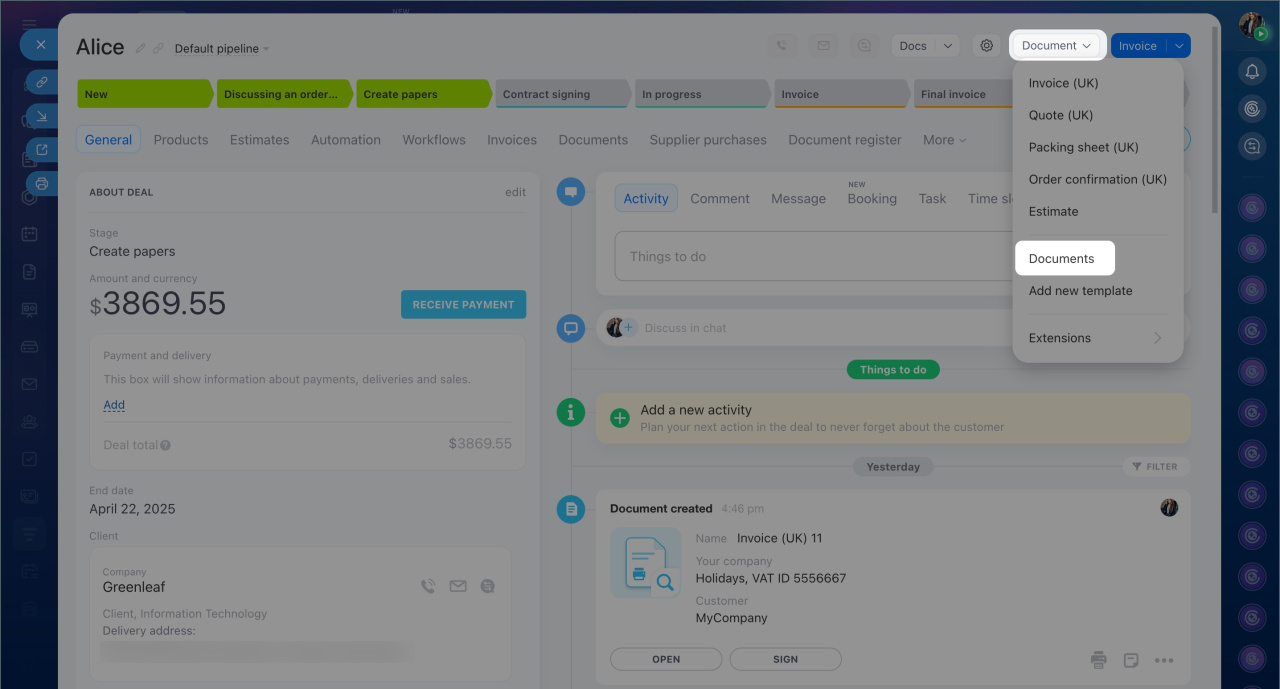Click the green plus icon to add activity
The height and width of the screenshot is (689, 1280).
(x=620, y=418)
